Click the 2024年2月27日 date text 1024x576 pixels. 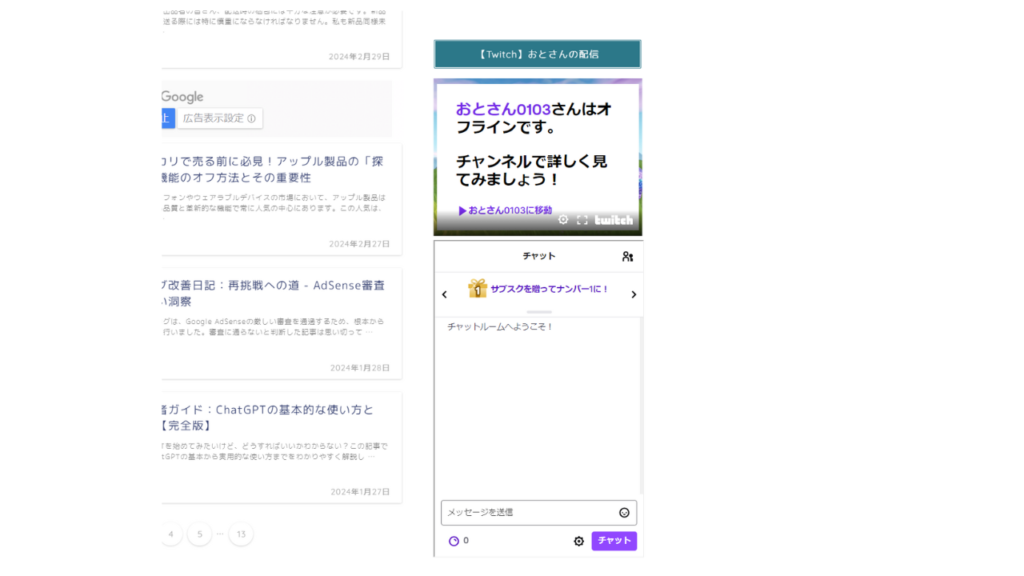[359, 244]
